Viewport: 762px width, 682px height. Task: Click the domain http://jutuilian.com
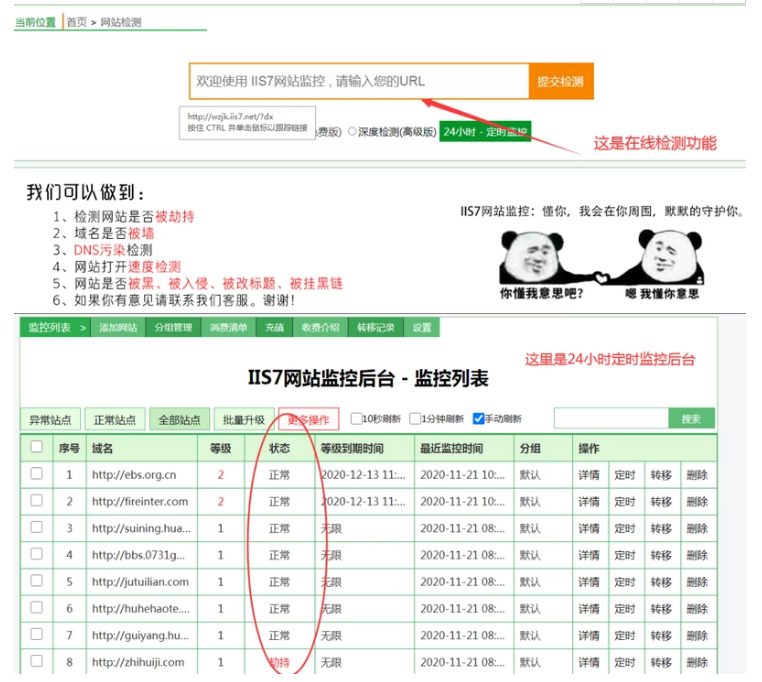(x=140, y=581)
